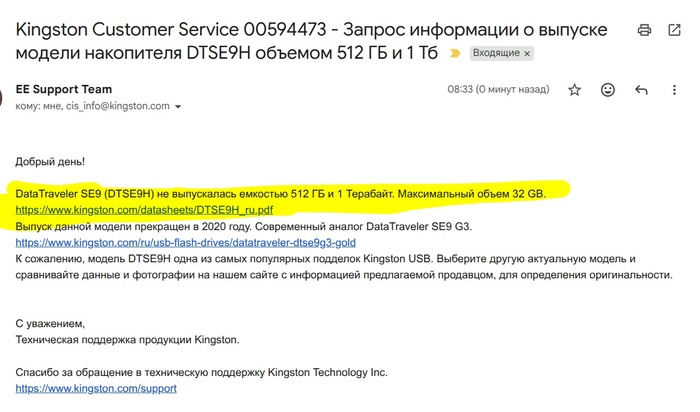Click the С уважением signature line
700x412 pixels.
(x=50, y=323)
